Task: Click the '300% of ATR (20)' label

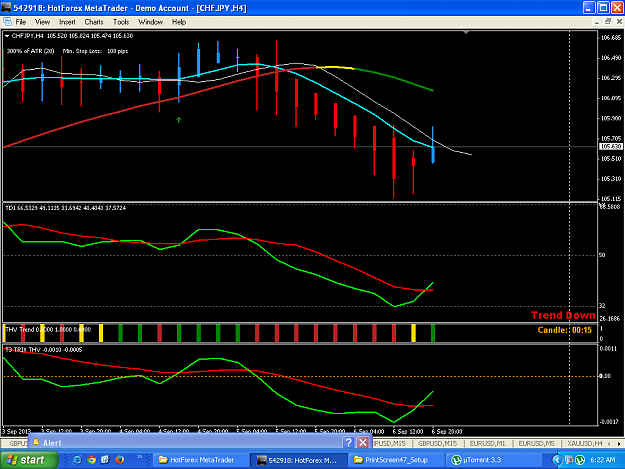Action: (31, 51)
